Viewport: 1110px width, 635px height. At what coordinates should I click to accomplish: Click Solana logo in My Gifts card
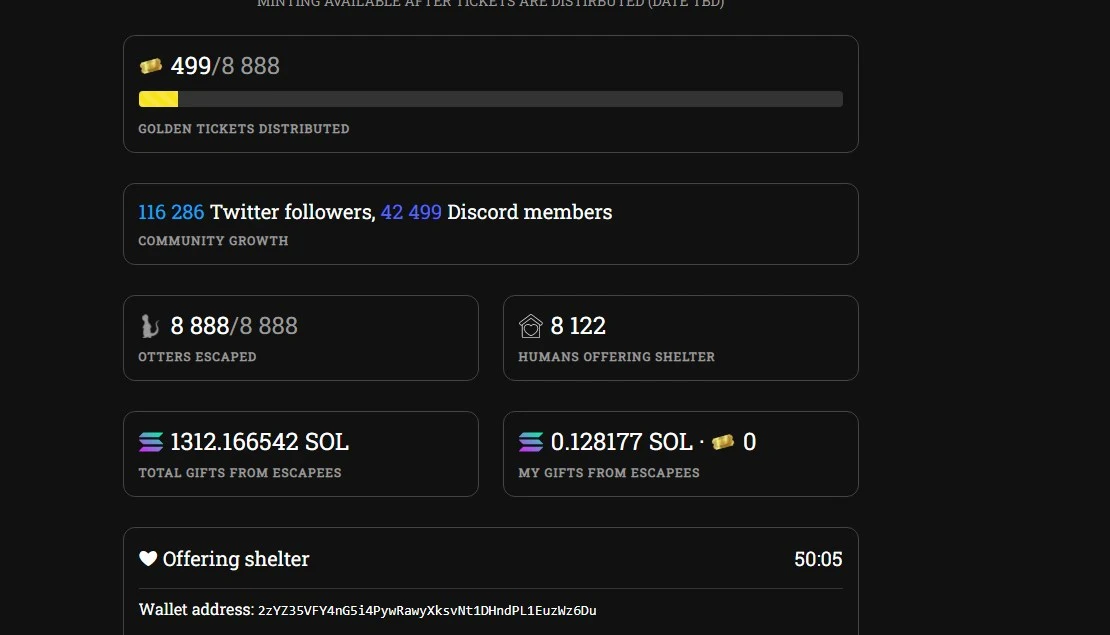531,442
